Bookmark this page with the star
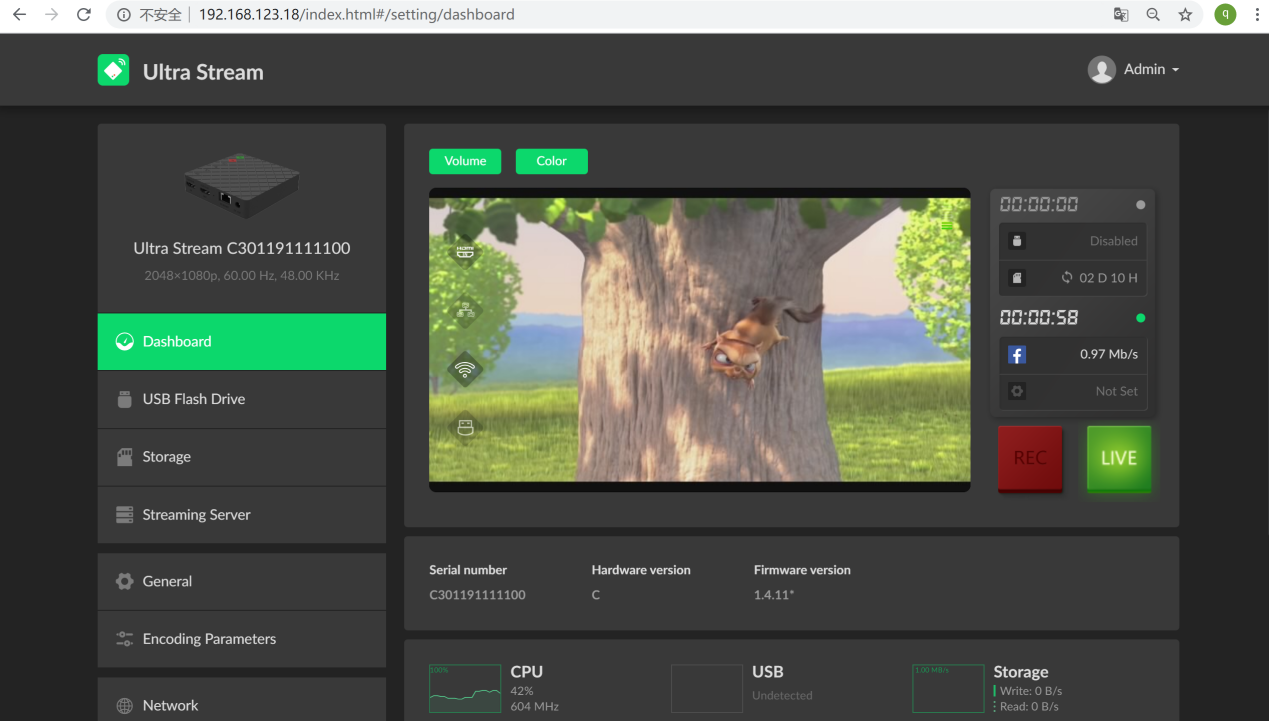The image size is (1269, 721). point(1185,15)
